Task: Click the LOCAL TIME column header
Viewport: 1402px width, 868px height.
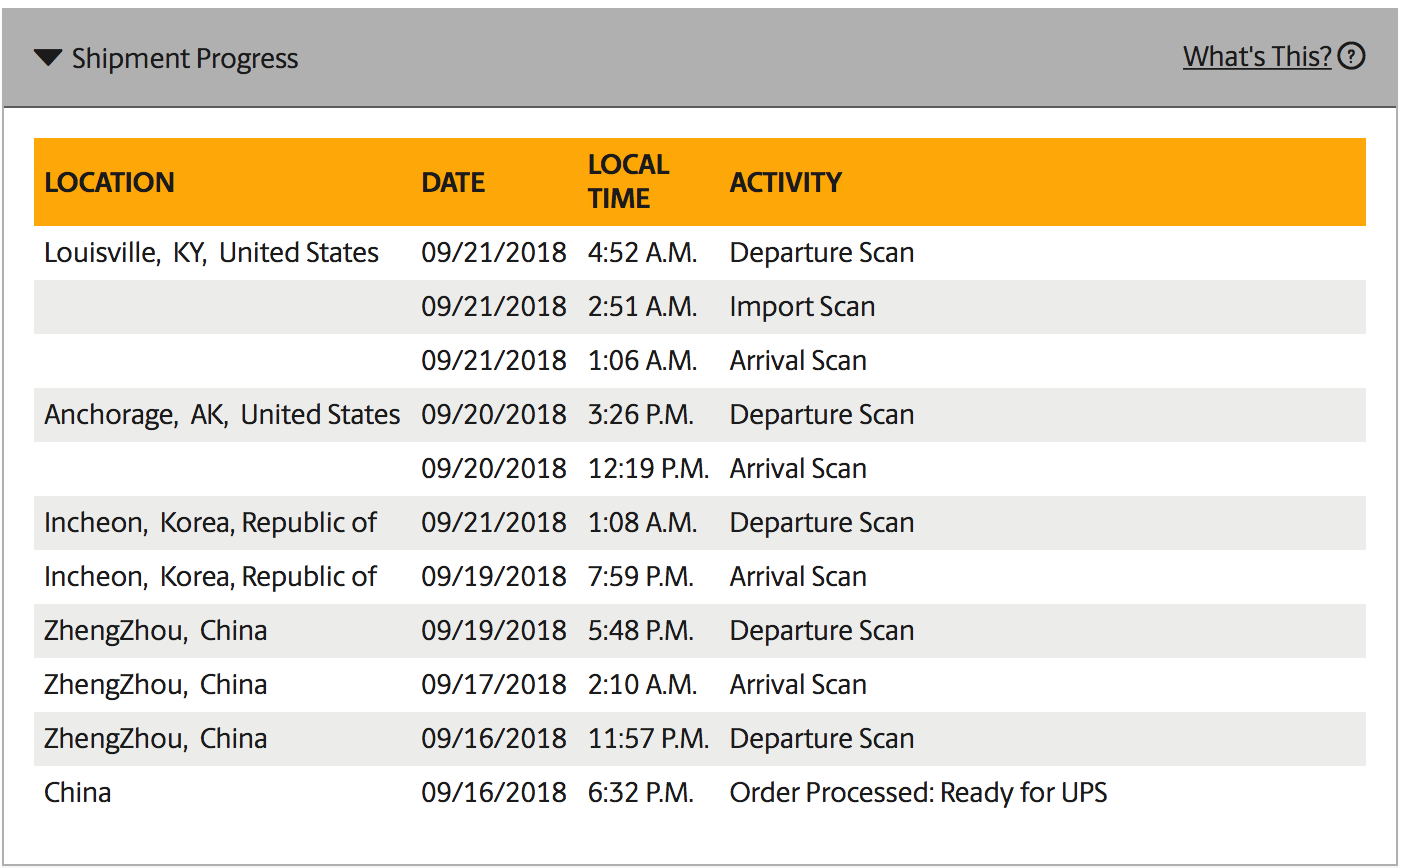Action: coord(628,181)
